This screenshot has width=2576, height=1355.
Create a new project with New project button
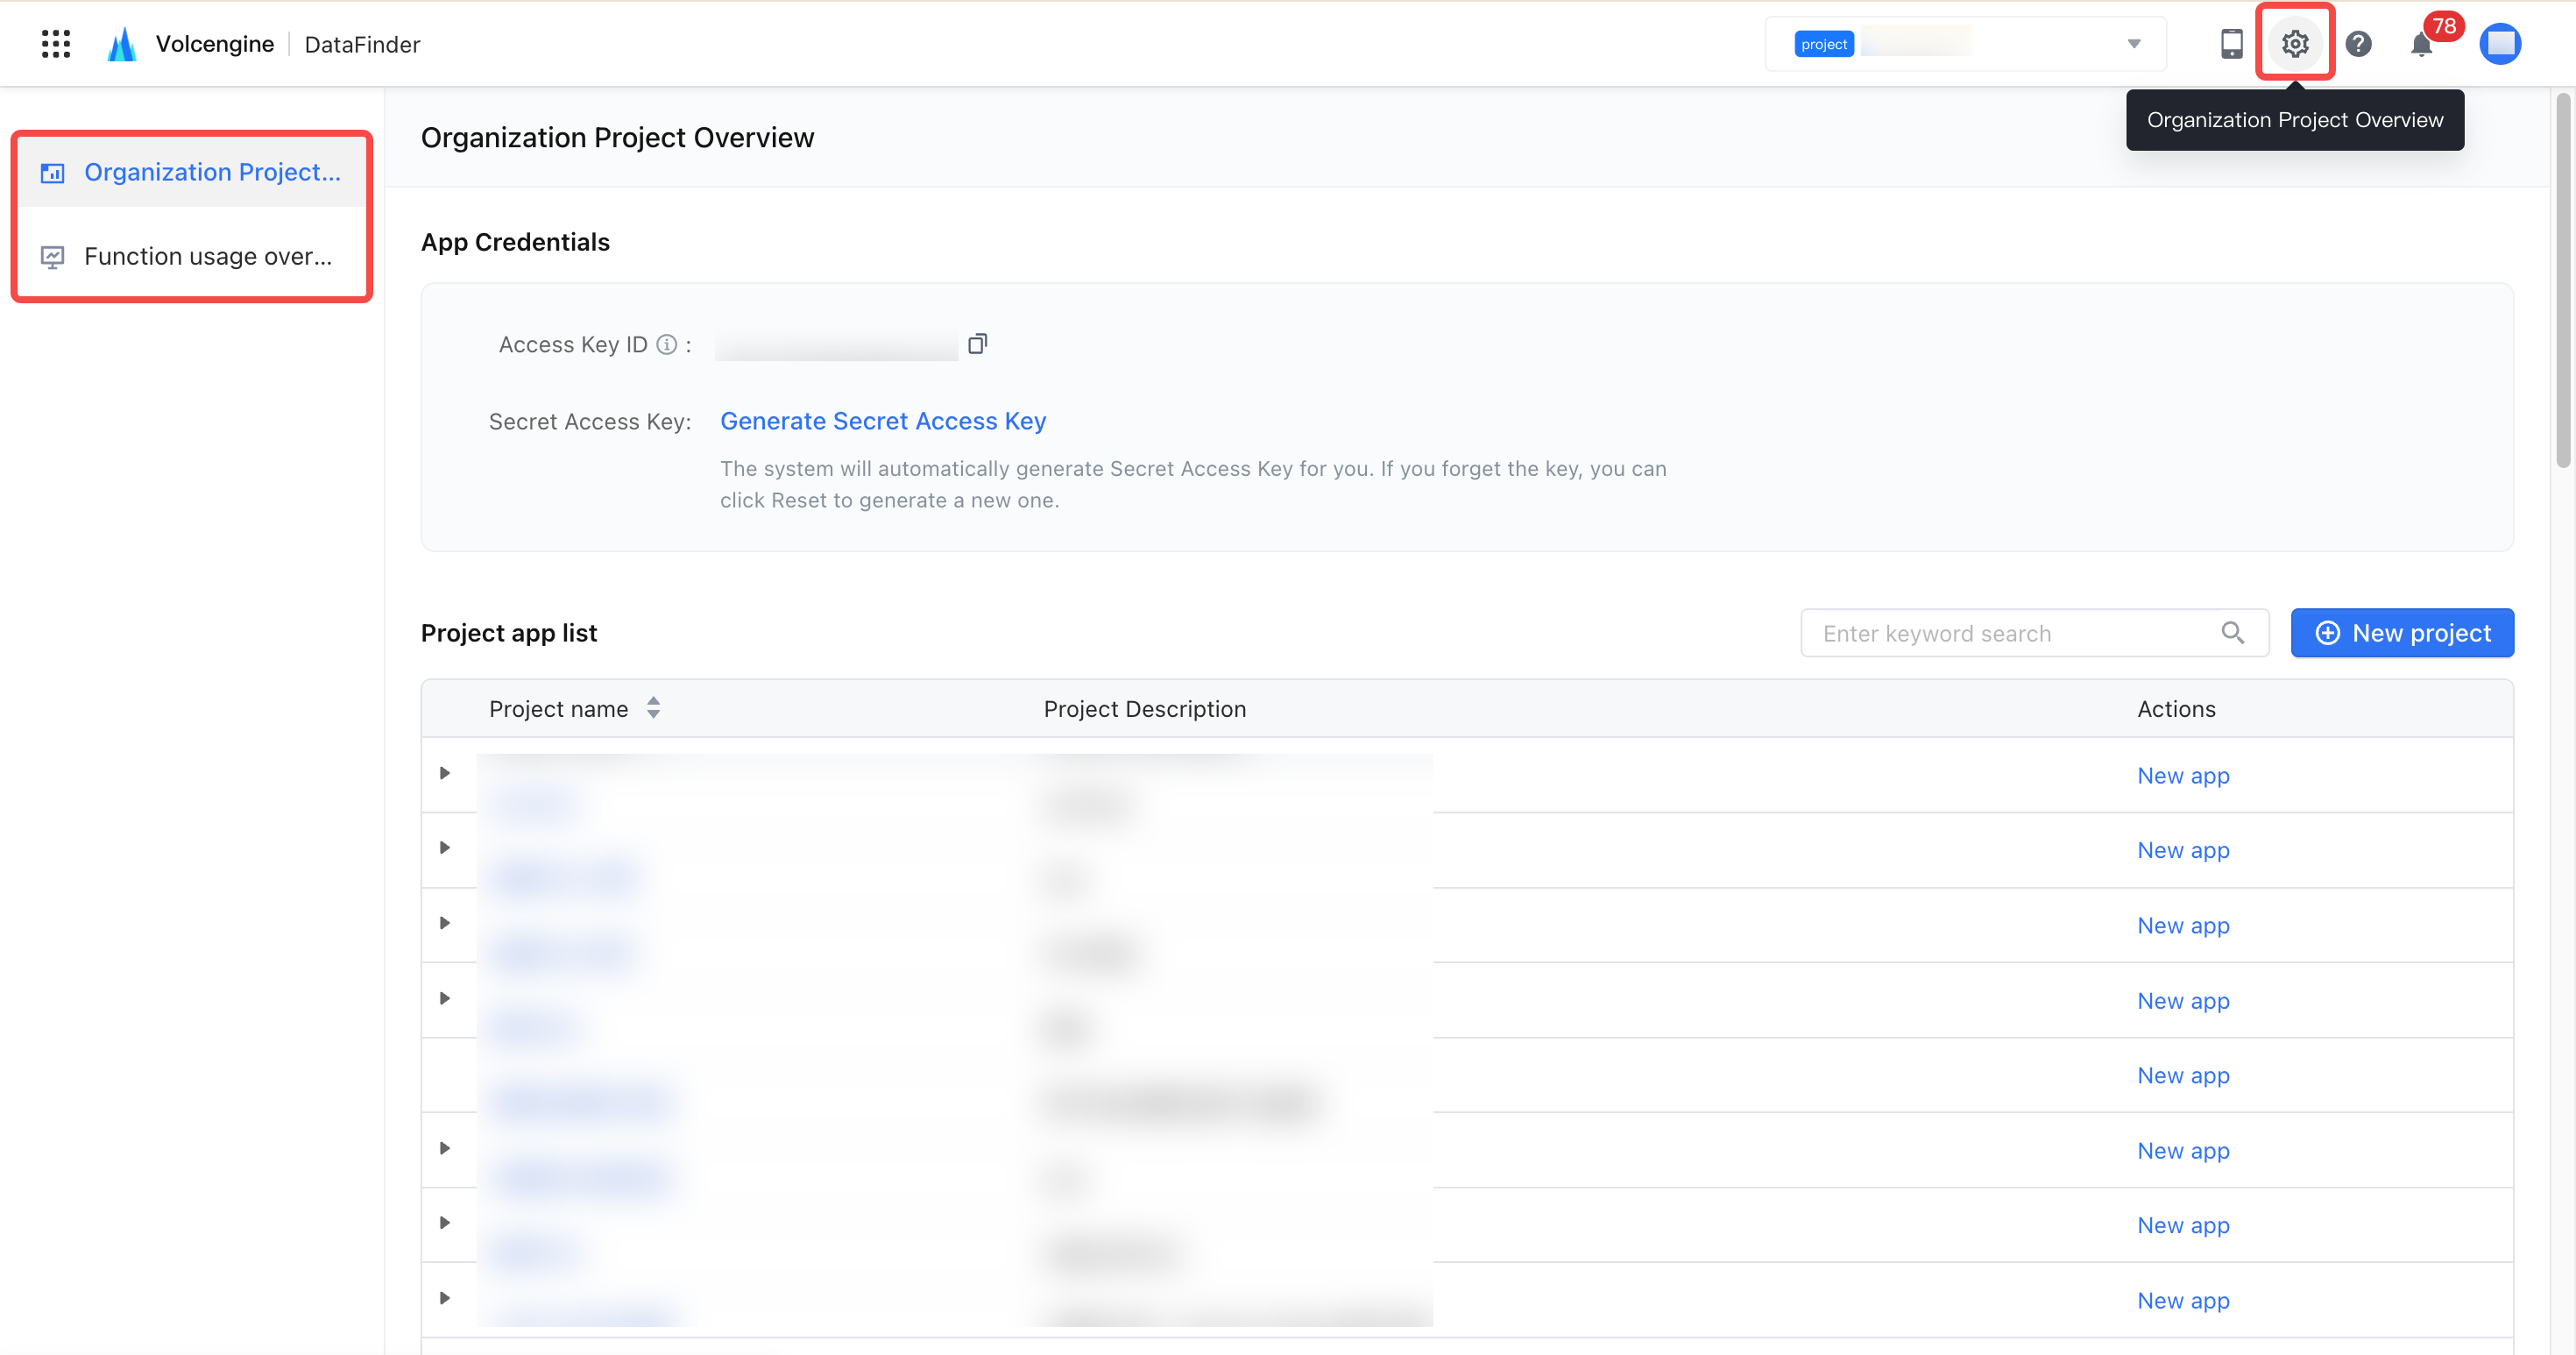[2402, 633]
